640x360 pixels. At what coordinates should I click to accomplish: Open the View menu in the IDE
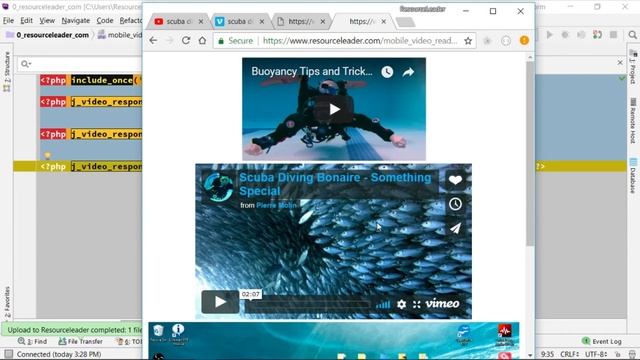click(x=47, y=20)
